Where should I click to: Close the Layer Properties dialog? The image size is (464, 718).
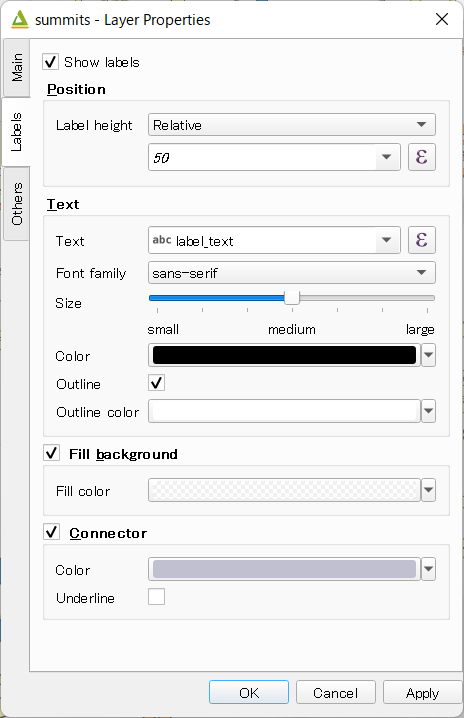pyautogui.click(x=442, y=19)
